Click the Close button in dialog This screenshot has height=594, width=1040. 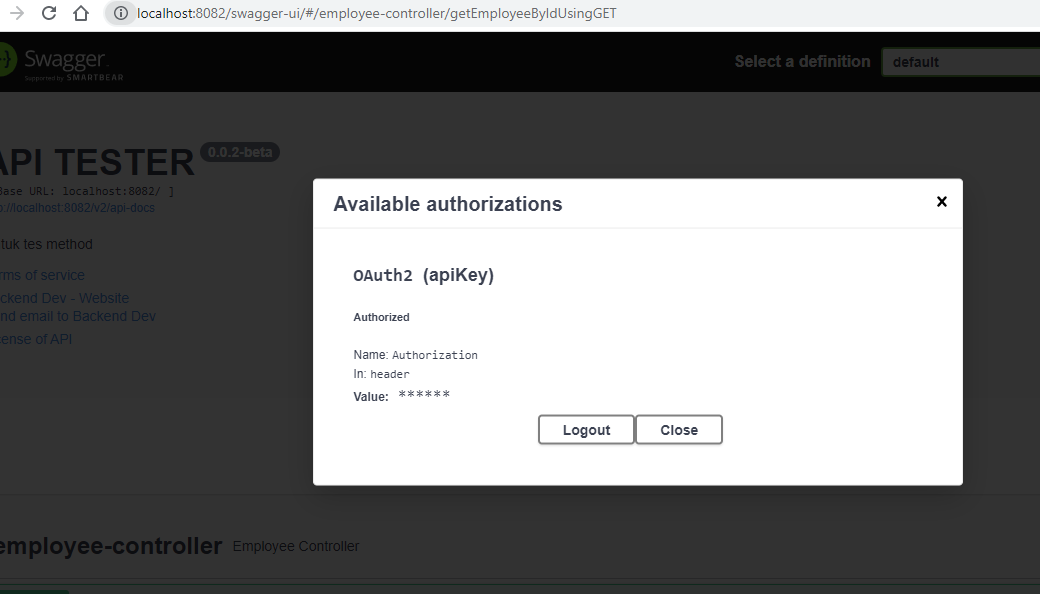(679, 430)
